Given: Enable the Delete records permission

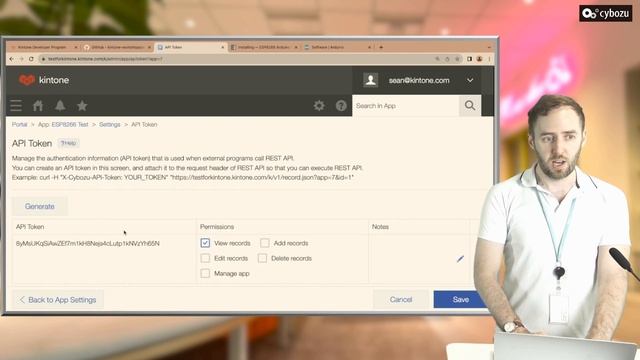Looking at the screenshot, I should click(262, 258).
